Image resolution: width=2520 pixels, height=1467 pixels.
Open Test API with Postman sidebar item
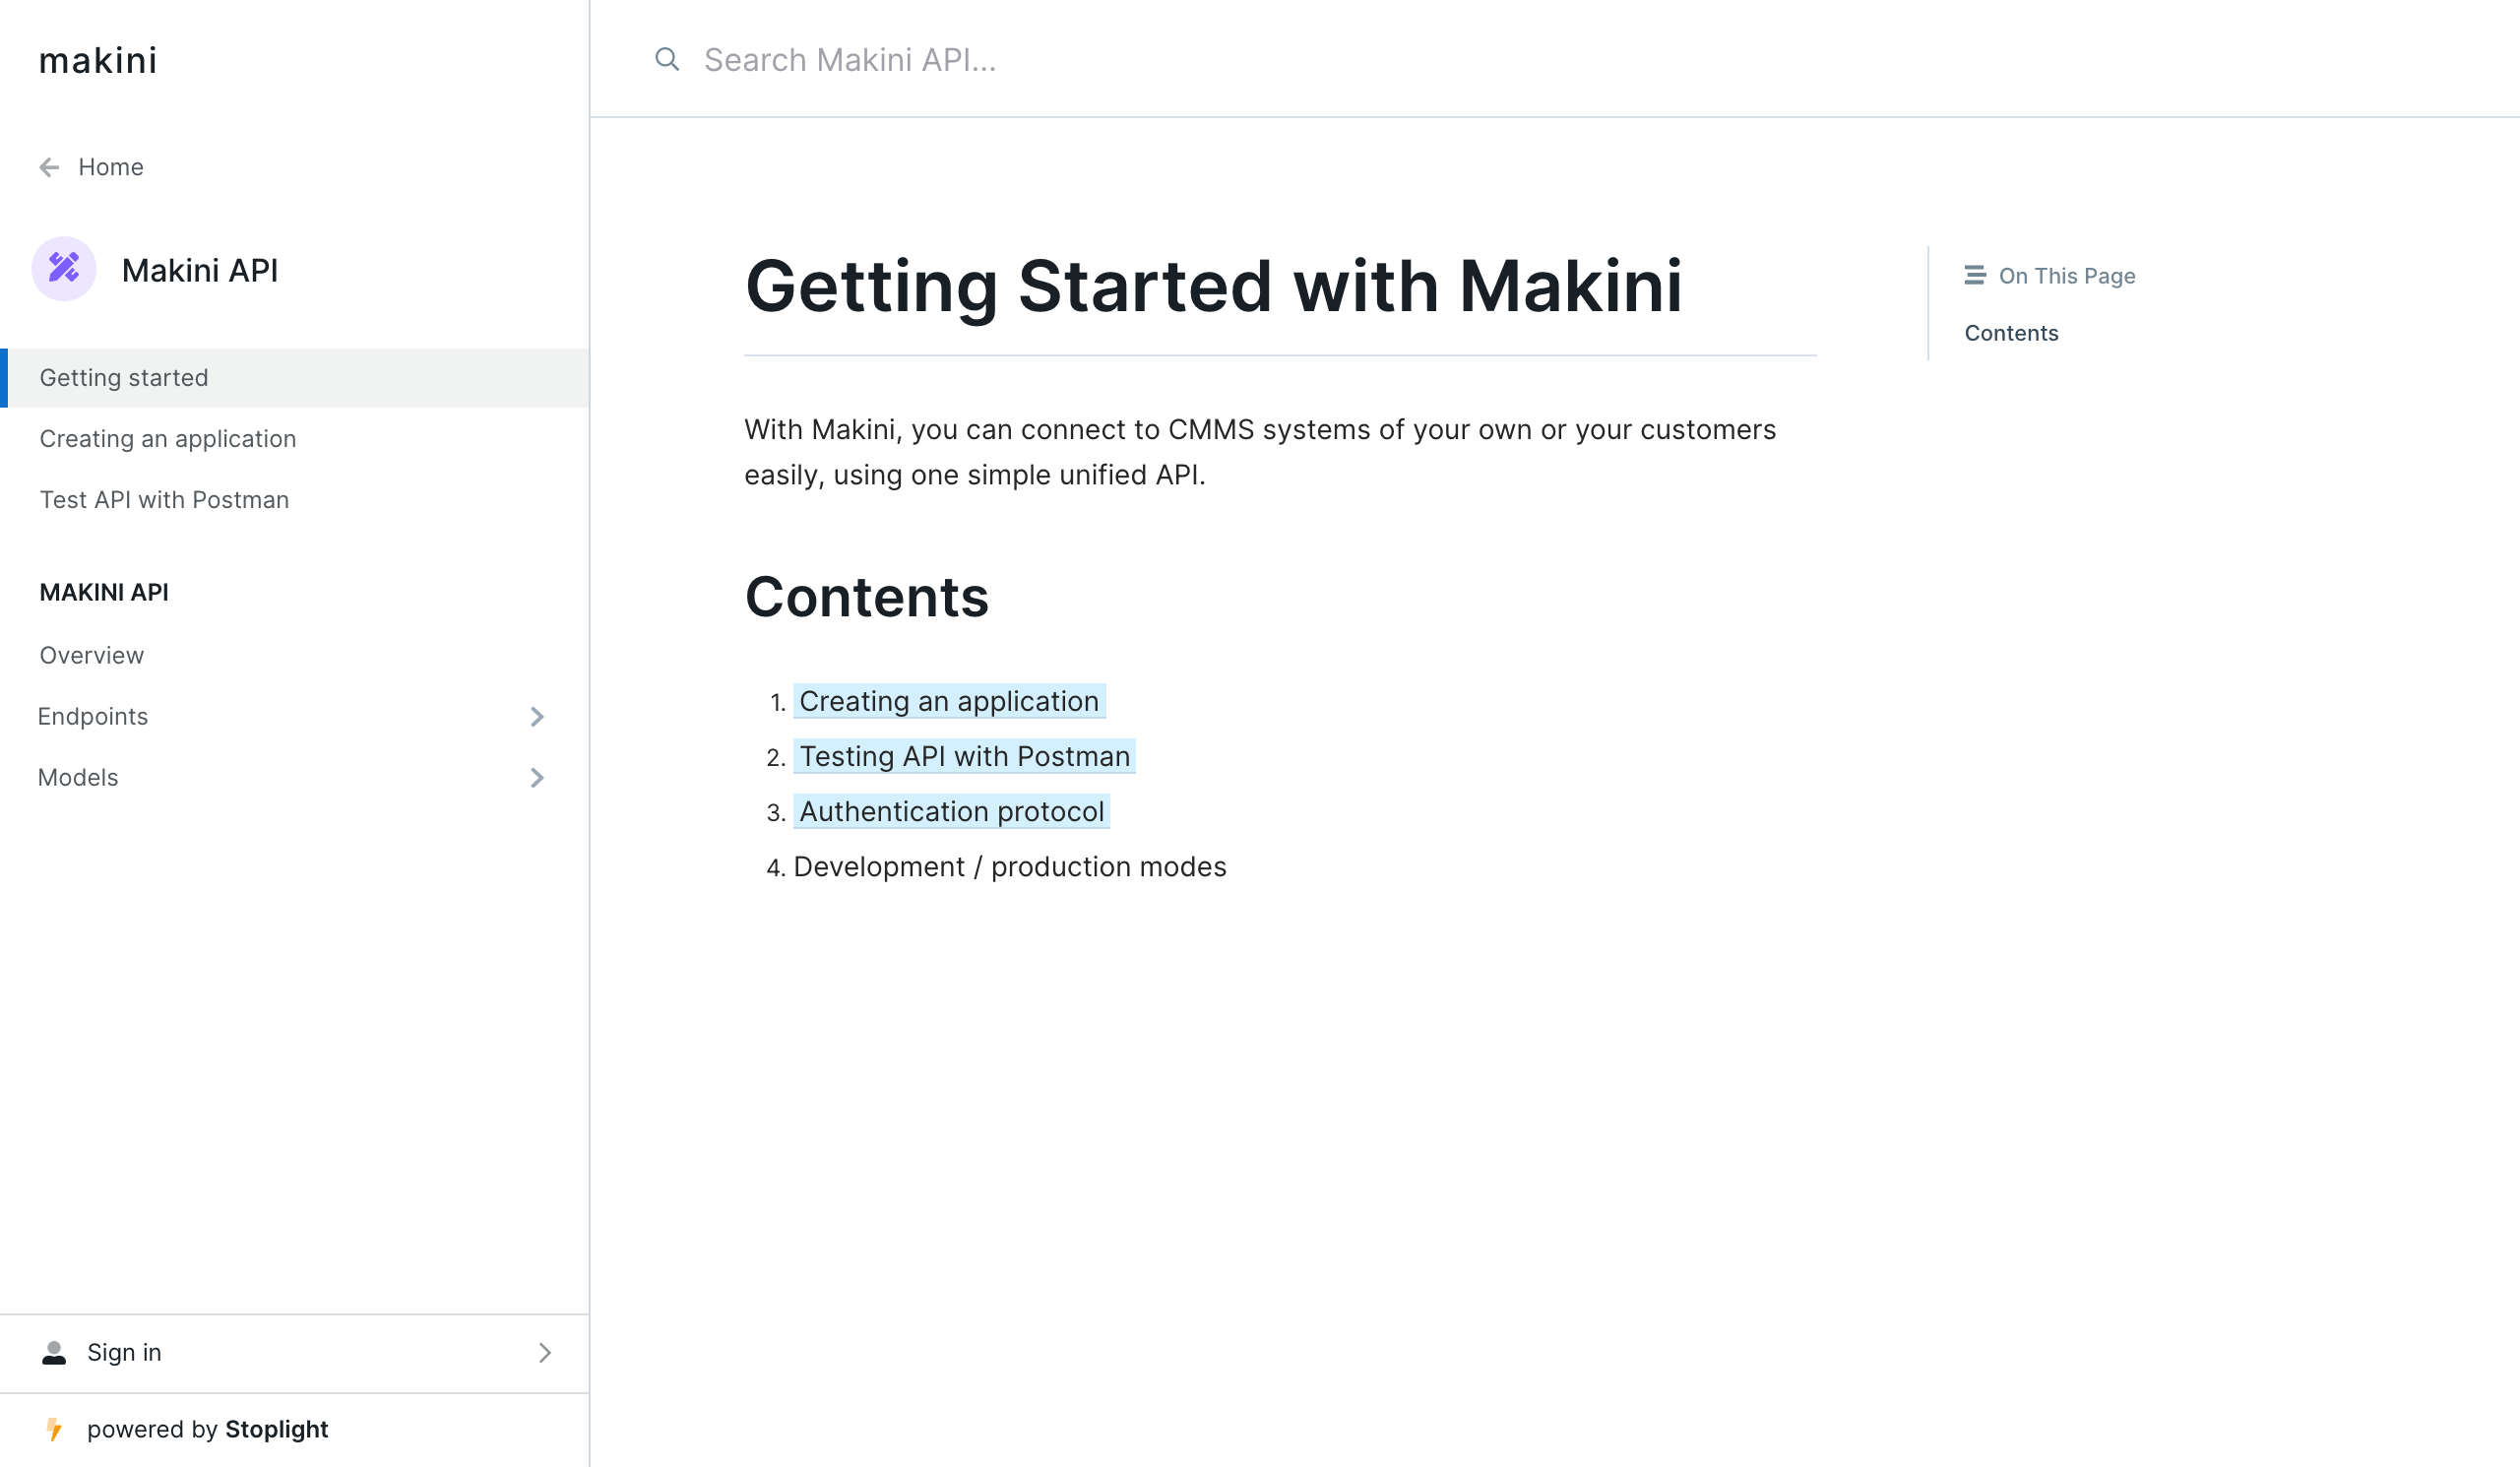coord(294,500)
